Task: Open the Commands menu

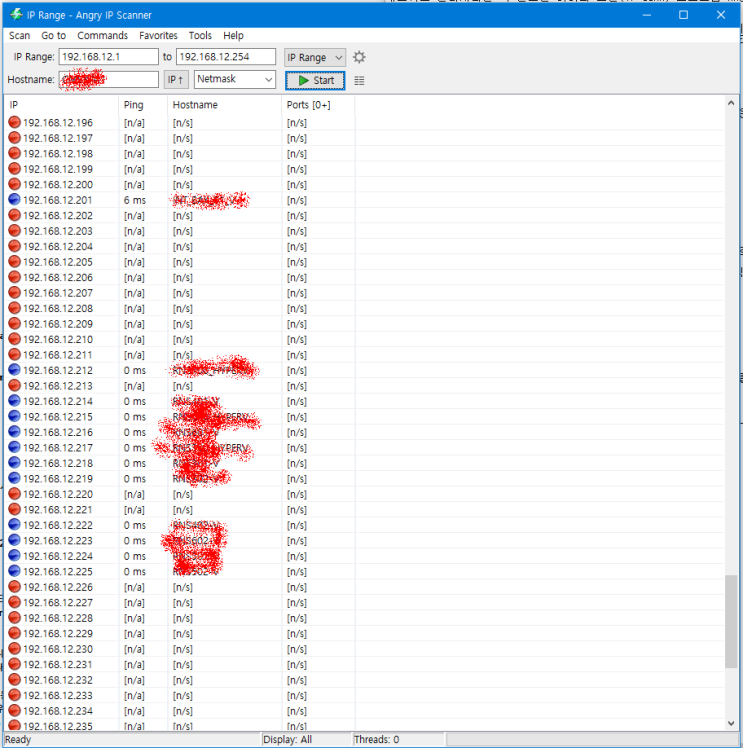Action: coord(103,35)
